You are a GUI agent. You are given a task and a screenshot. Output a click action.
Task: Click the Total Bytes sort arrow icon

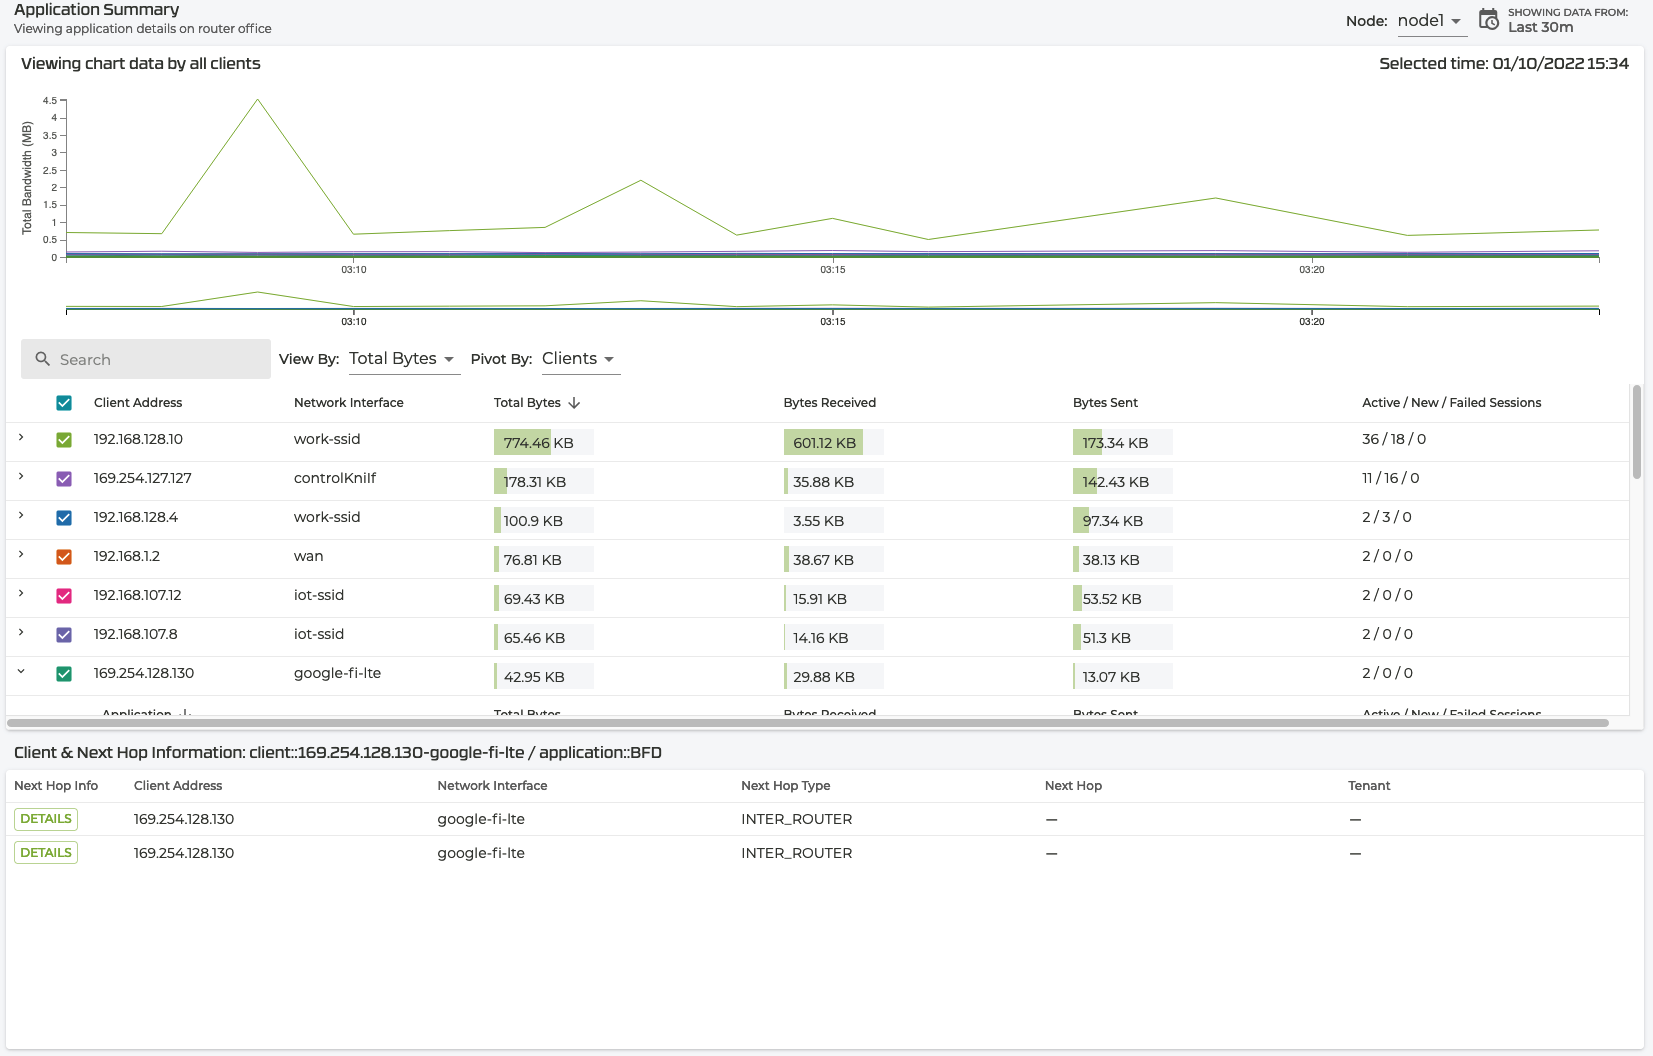pyautogui.click(x=574, y=403)
